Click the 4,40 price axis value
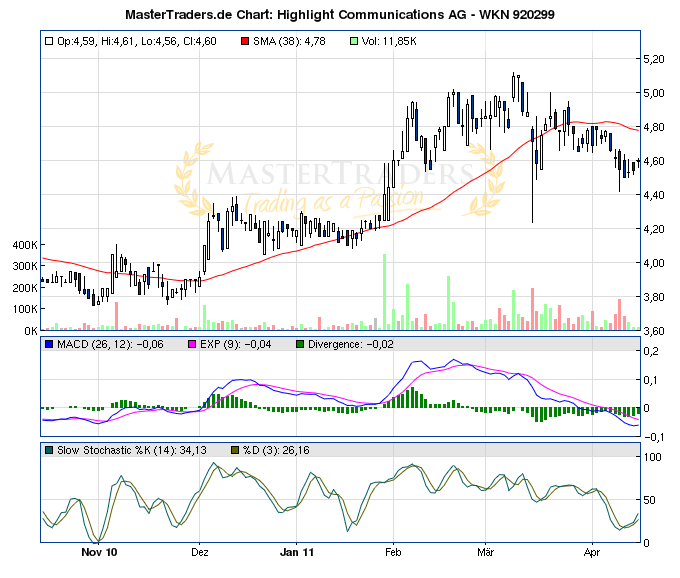This screenshot has height=578, width=680. pyautogui.click(x=654, y=195)
